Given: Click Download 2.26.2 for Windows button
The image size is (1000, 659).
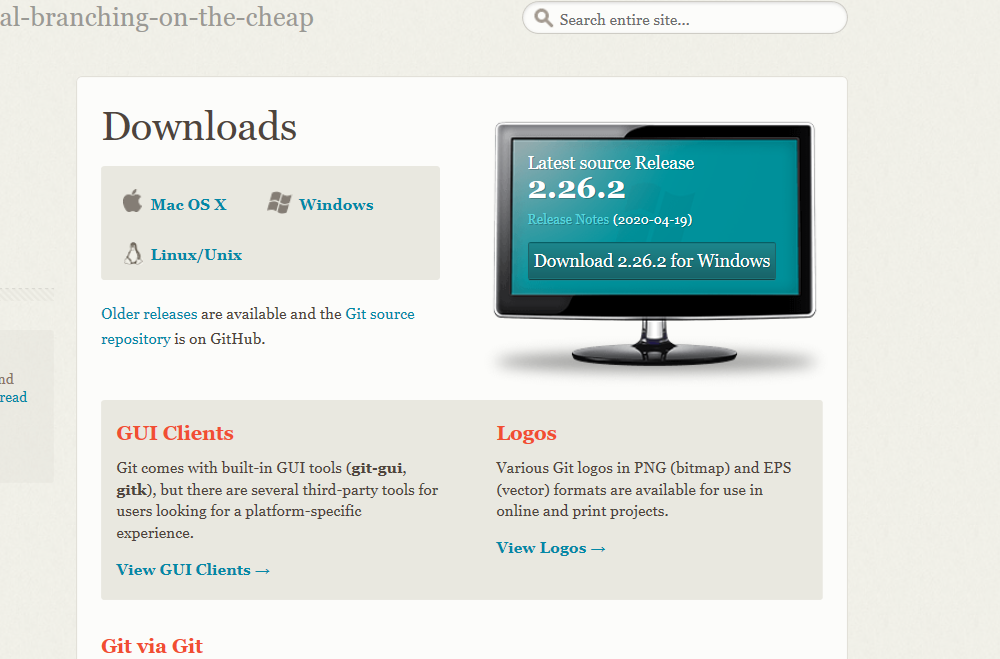Looking at the screenshot, I should (652, 261).
